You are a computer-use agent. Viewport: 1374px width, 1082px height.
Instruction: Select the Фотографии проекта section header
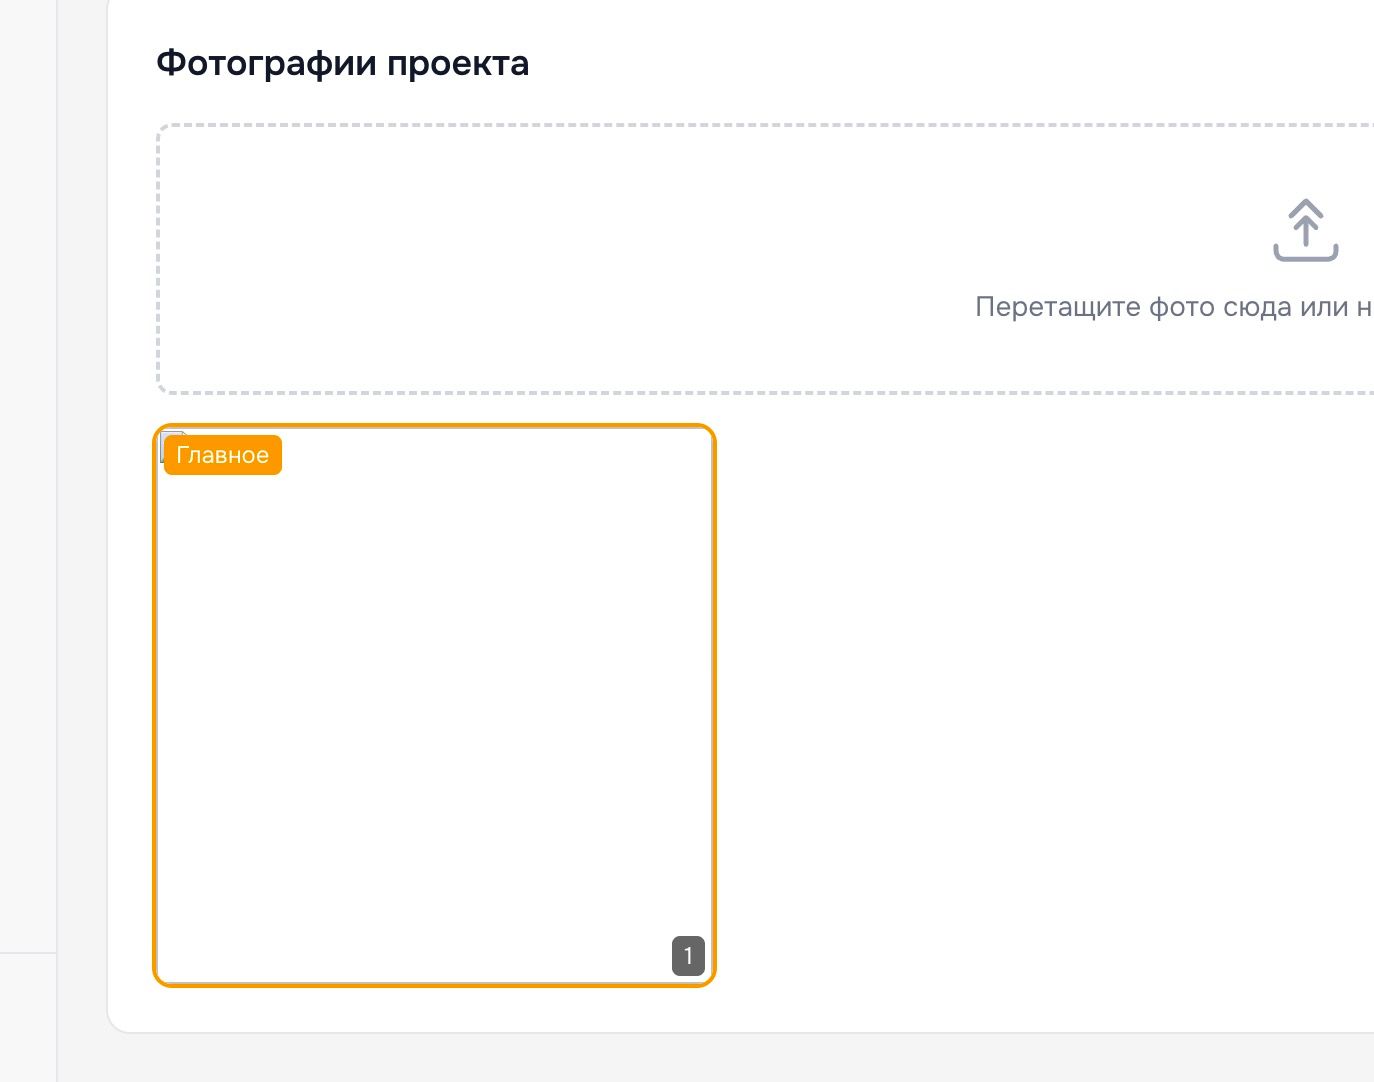point(342,63)
